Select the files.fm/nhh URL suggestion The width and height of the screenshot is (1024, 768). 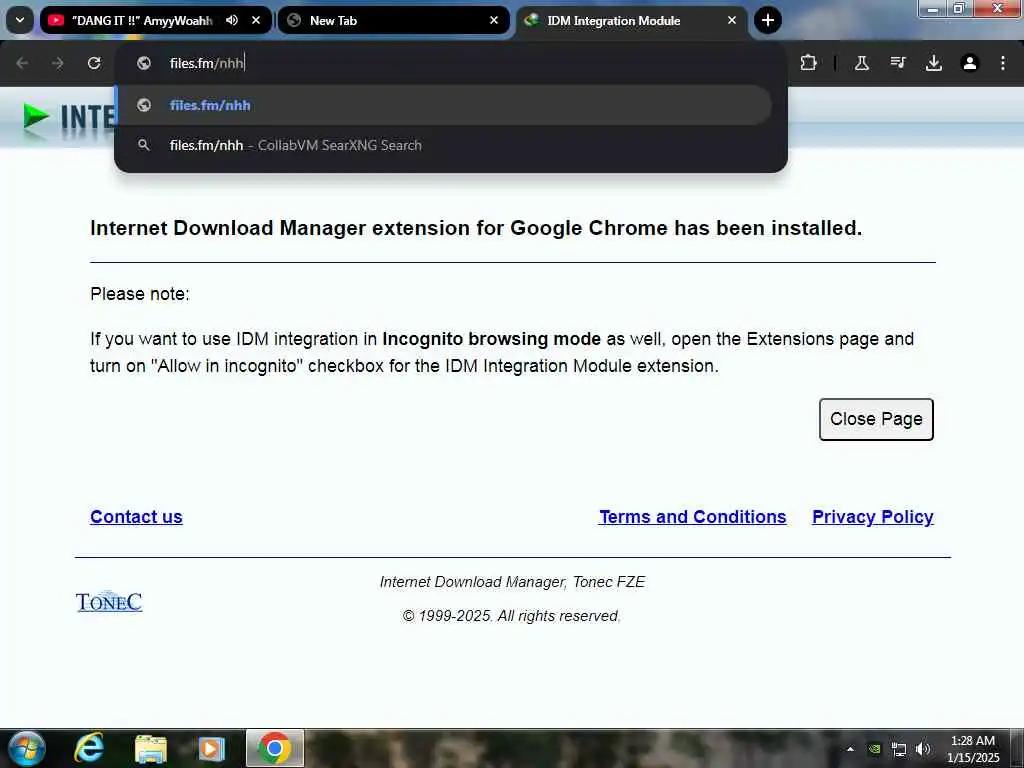pos(444,105)
